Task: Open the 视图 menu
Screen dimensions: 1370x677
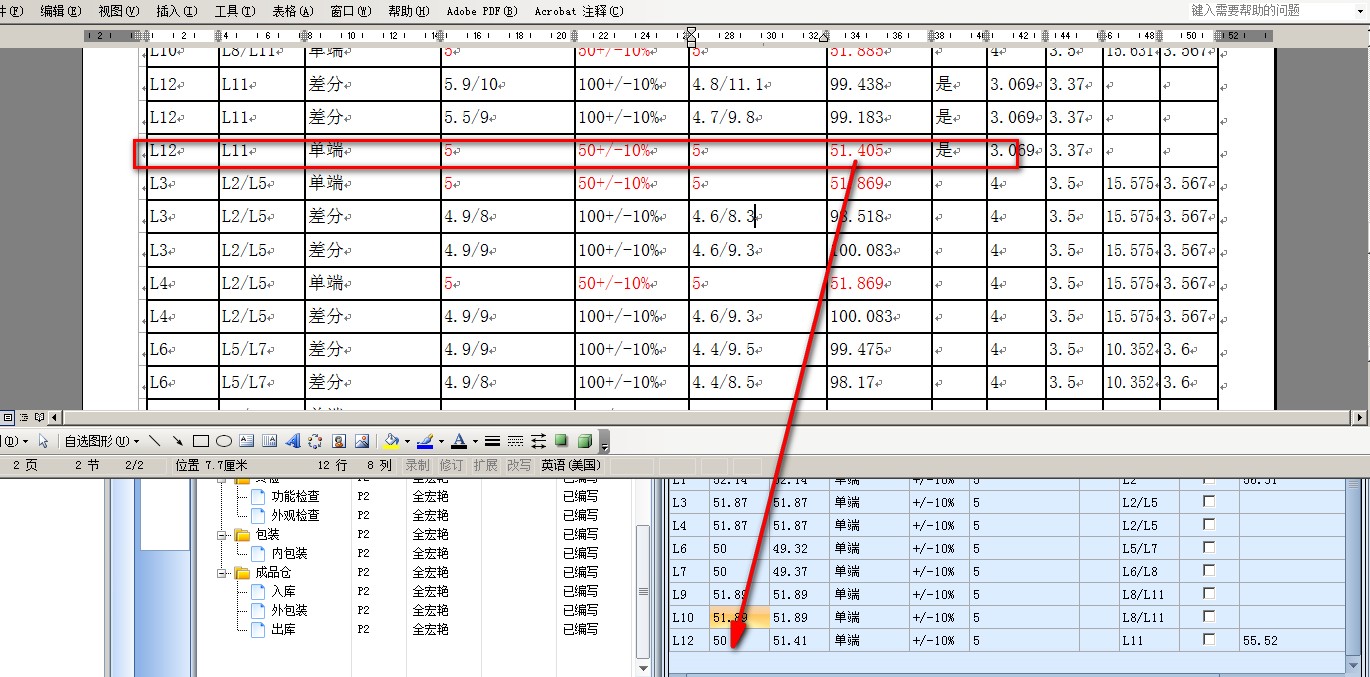Action: click(x=119, y=11)
